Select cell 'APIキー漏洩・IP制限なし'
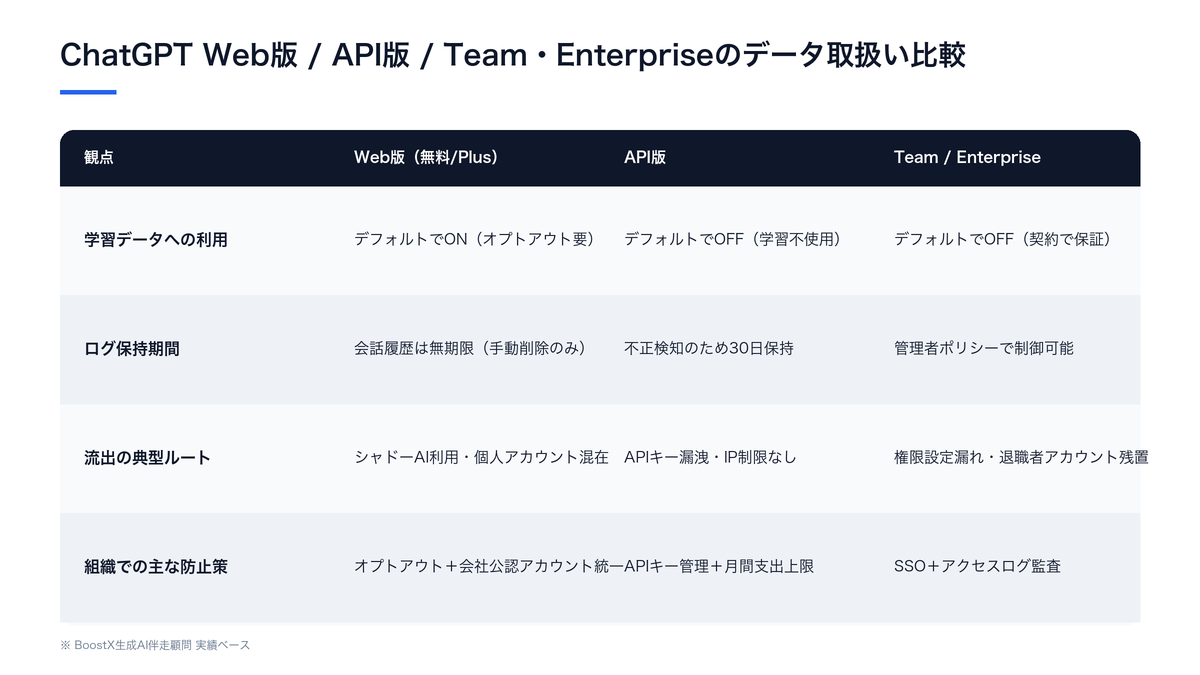The image size is (1200, 675). 710,458
